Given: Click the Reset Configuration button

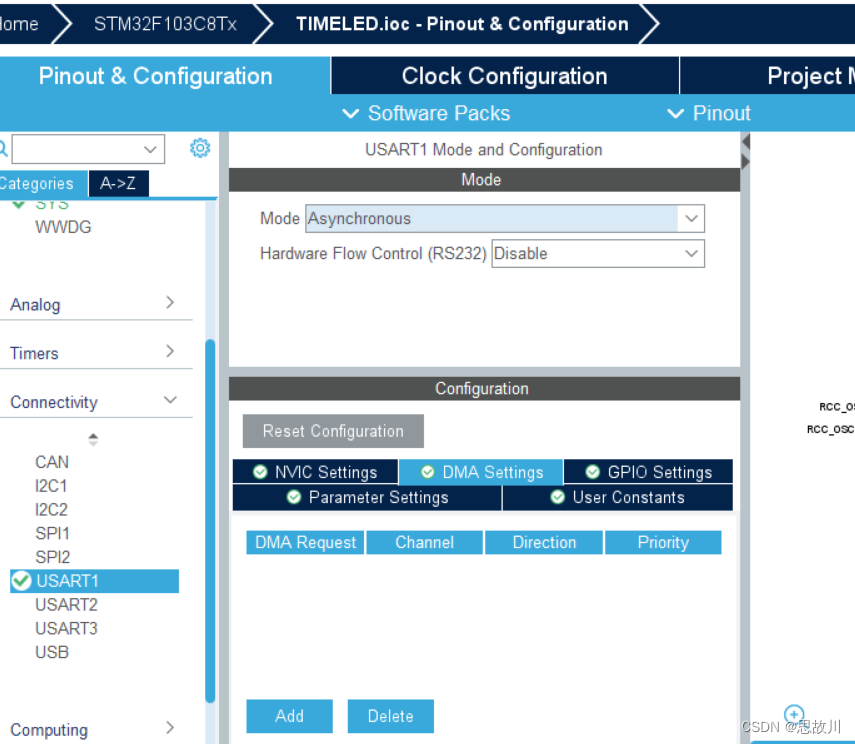Looking at the screenshot, I should (x=333, y=431).
